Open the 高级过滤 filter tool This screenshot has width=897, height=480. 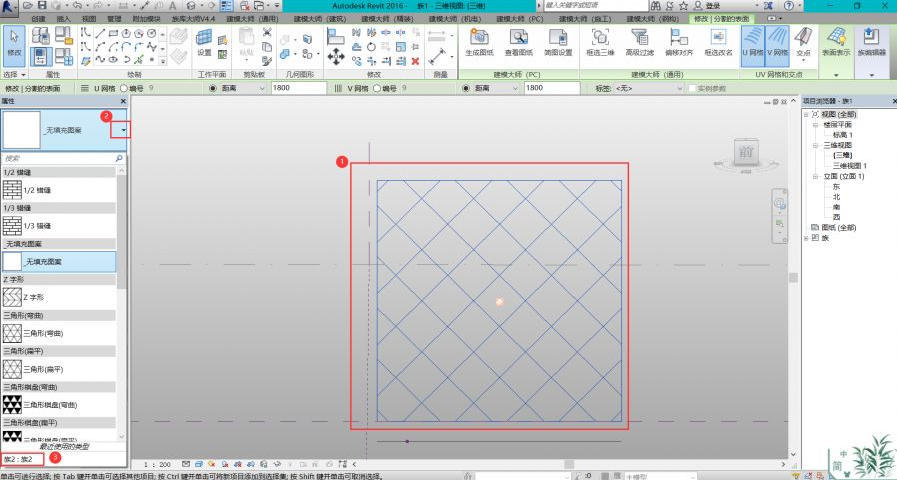point(639,43)
